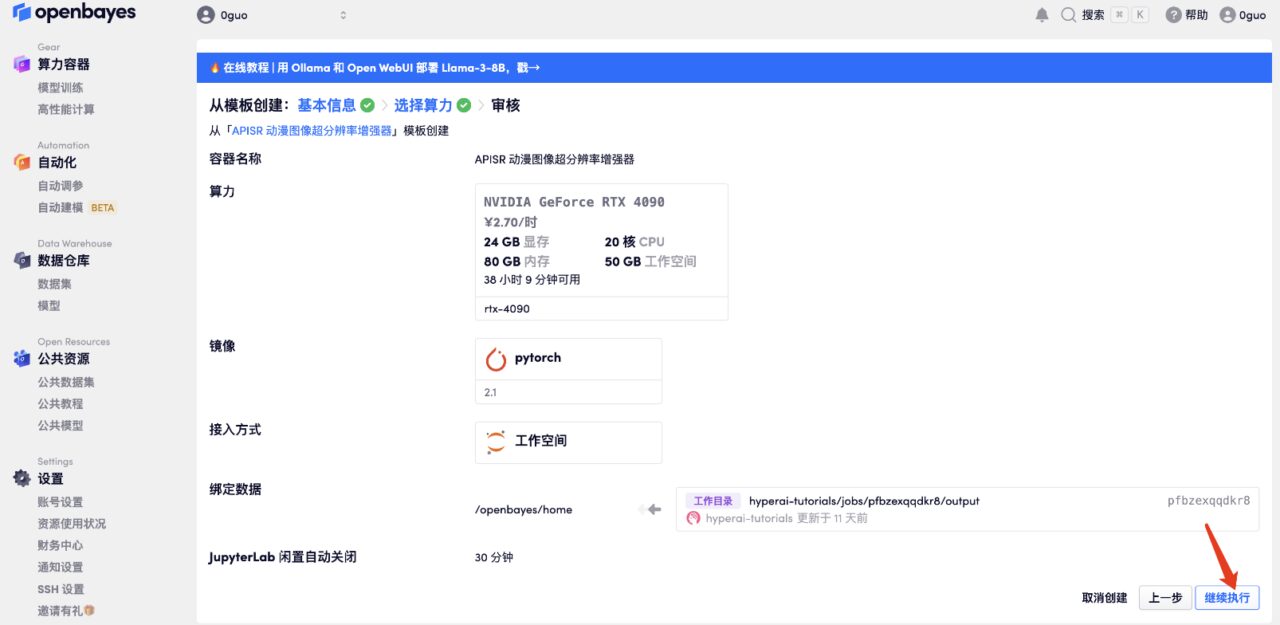Click the 数据仓库 sidebar icon
Screen dimensions: 1280x625
[x=21, y=260]
